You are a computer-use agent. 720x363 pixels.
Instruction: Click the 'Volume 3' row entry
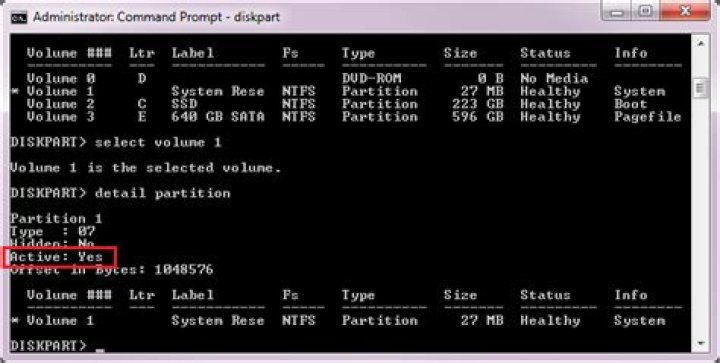(x=61, y=117)
